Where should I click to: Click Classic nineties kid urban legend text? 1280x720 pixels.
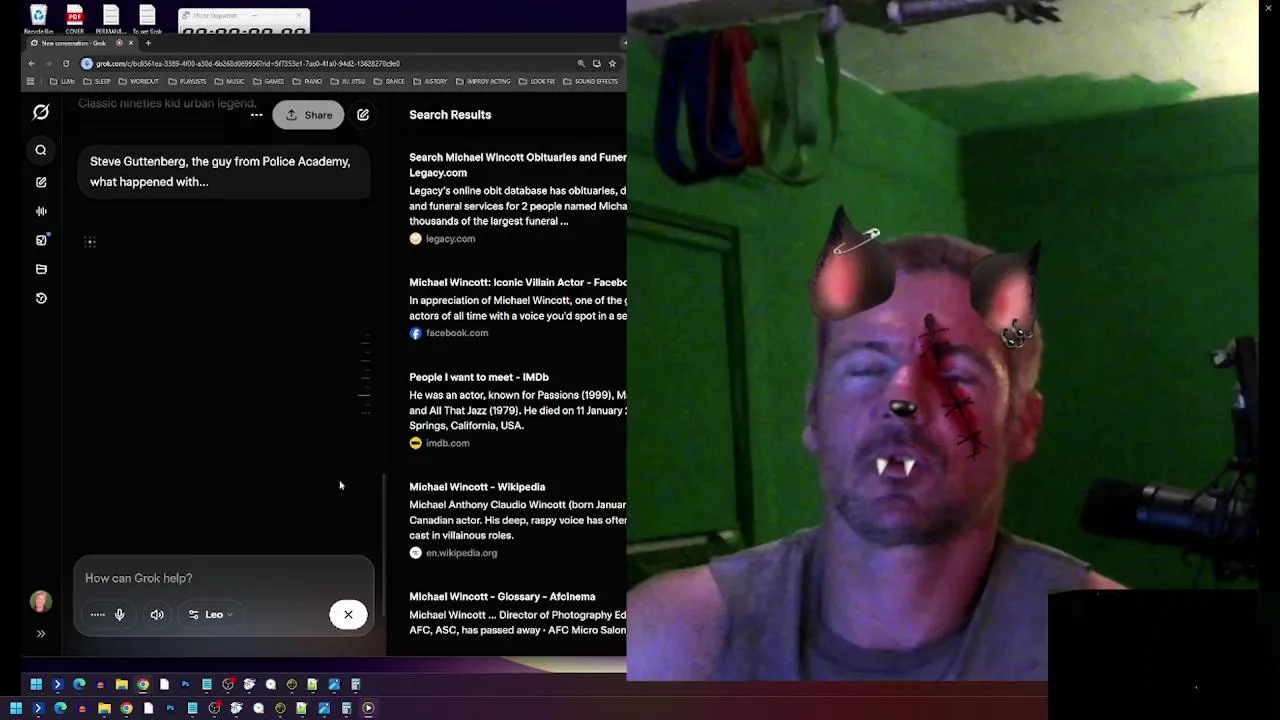click(x=167, y=103)
